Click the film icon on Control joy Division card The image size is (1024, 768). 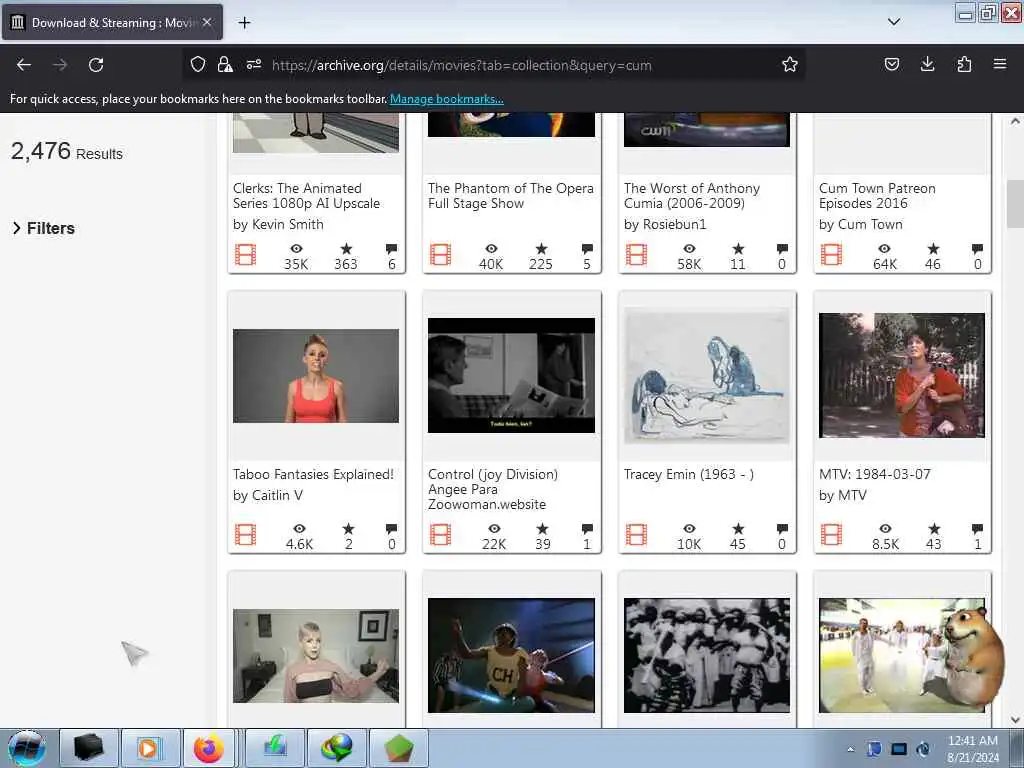[441, 534]
